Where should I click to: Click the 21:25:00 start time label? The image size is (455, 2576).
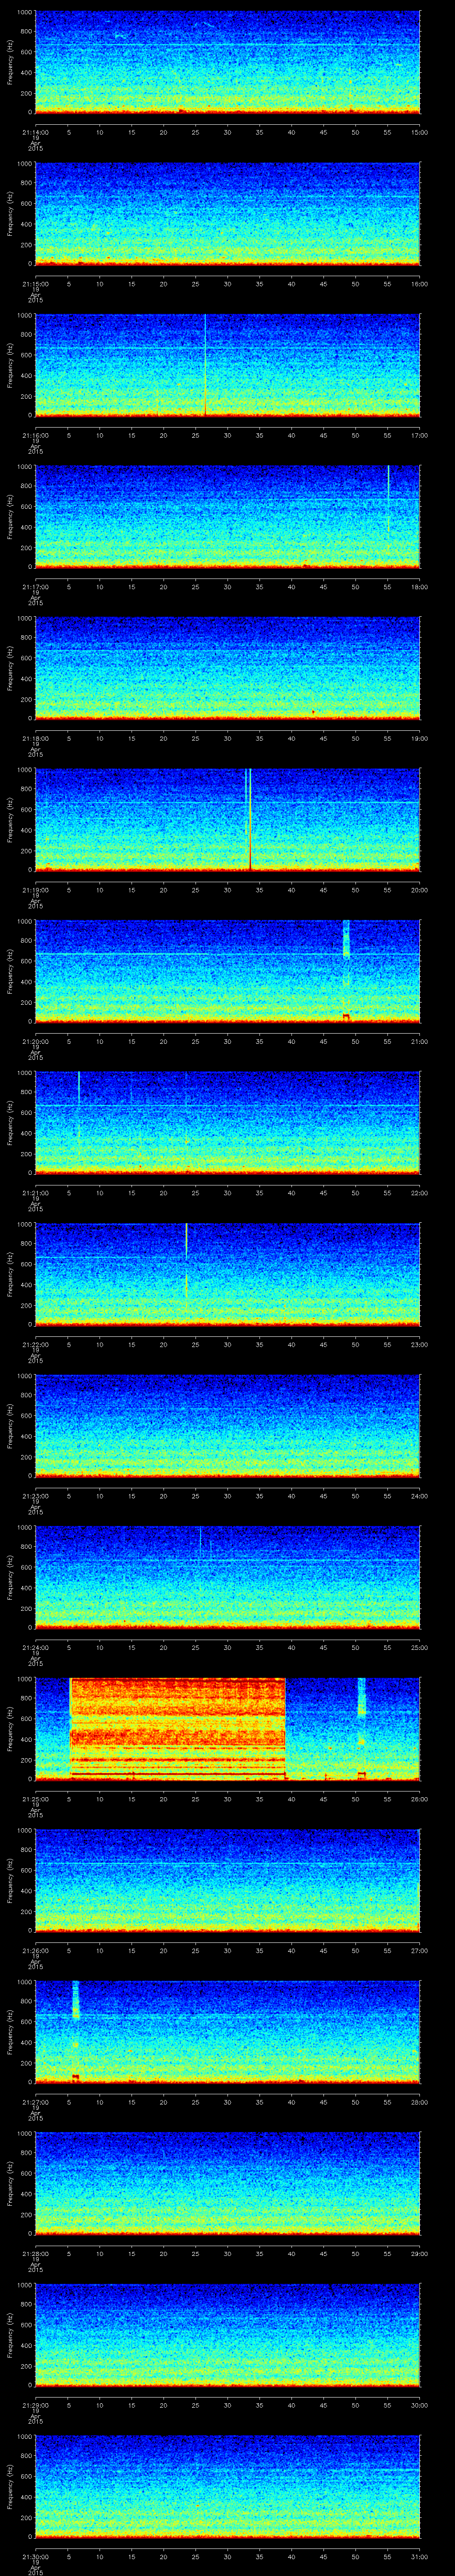(35, 1799)
